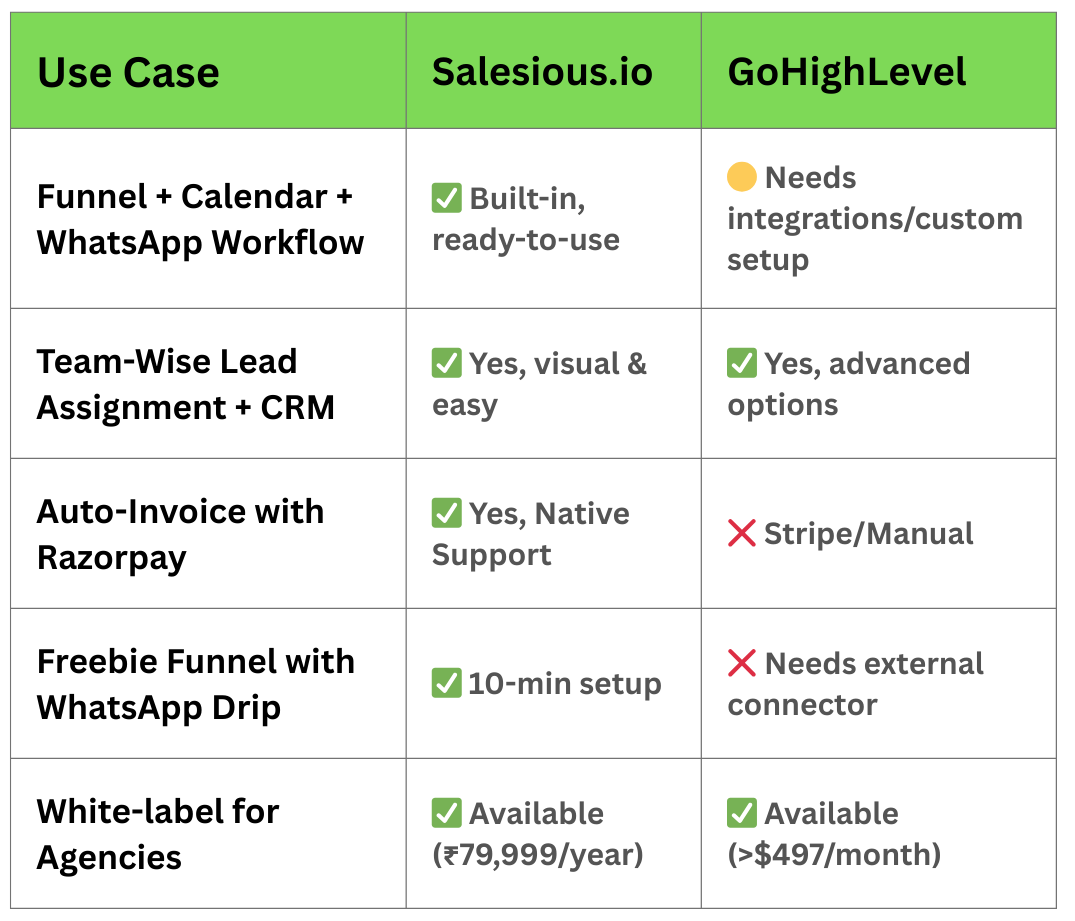Click the "Funnel + Calendar + WhatsApp Workflow" row label
The width and height of the screenshot is (1075, 921).
tap(200, 219)
